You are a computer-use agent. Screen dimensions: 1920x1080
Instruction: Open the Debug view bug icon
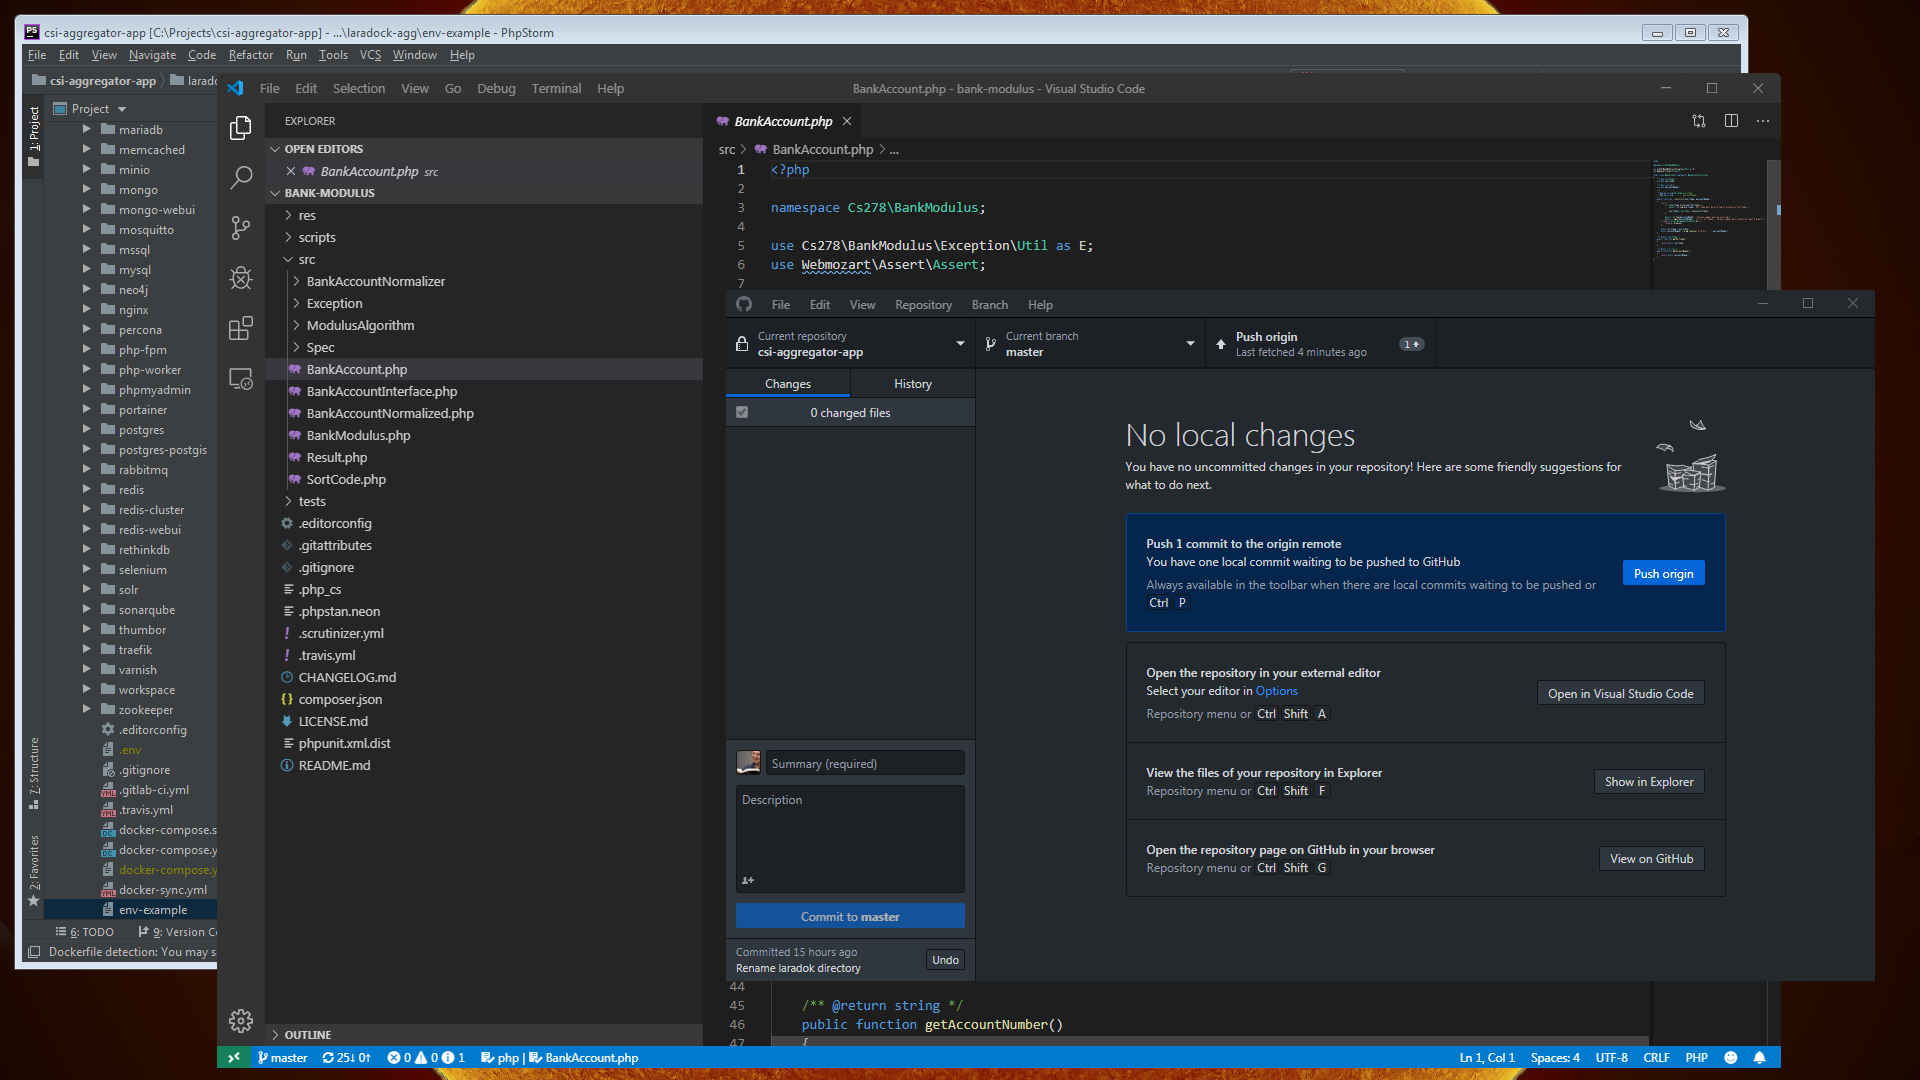(241, 278)
